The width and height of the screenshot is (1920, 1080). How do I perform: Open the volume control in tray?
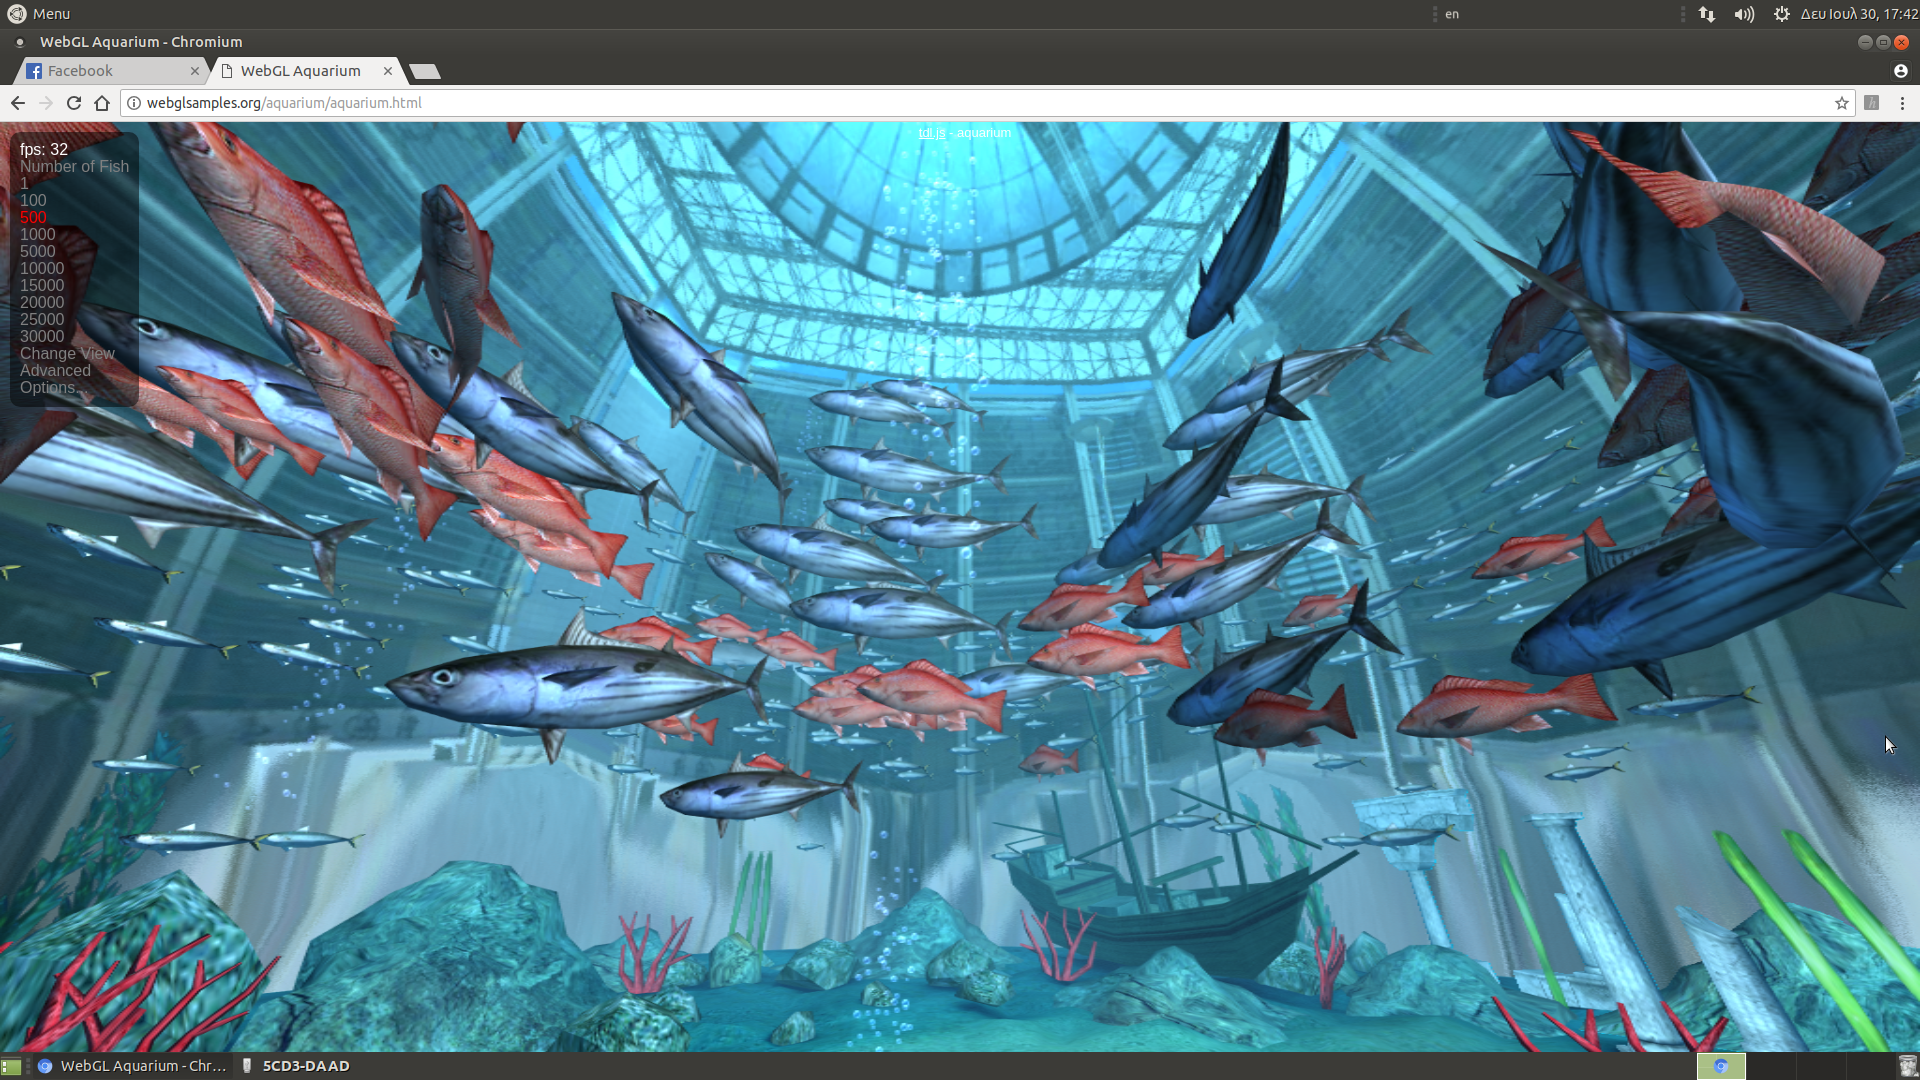[1744, 14]
